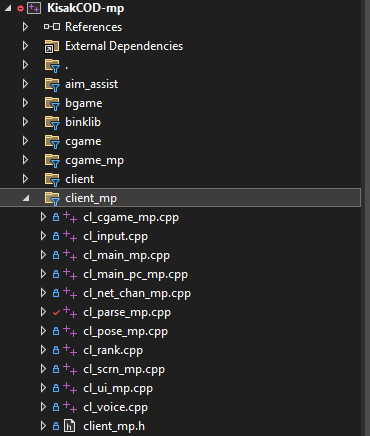Expand the '.' filter folder
Viewport: 370px width, 436px height.
point(25,65)
